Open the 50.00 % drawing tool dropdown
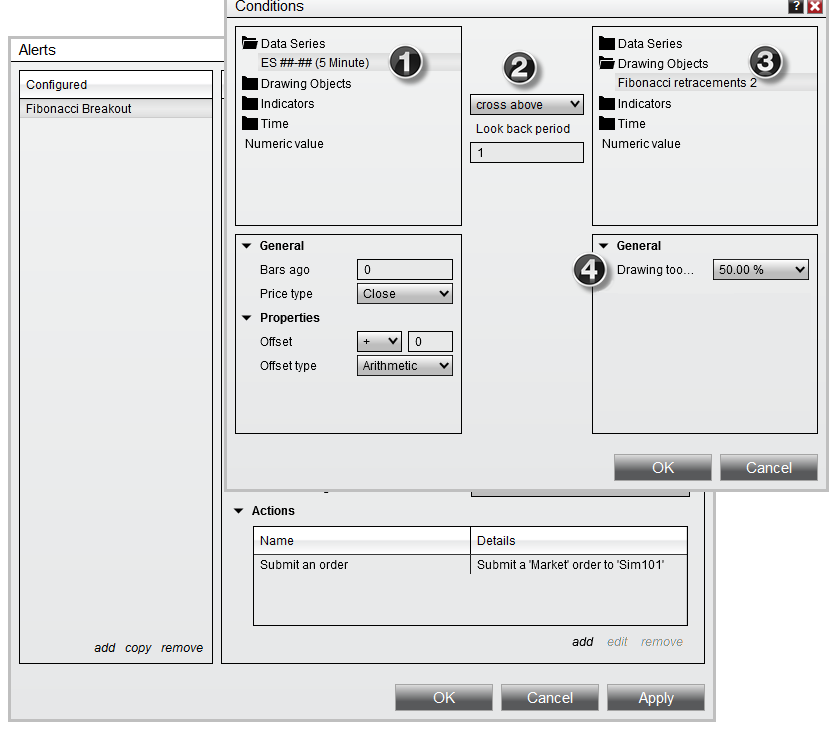The height and width of the screenshot is (744, 835). pyautogui.click(x=760, y=270)
